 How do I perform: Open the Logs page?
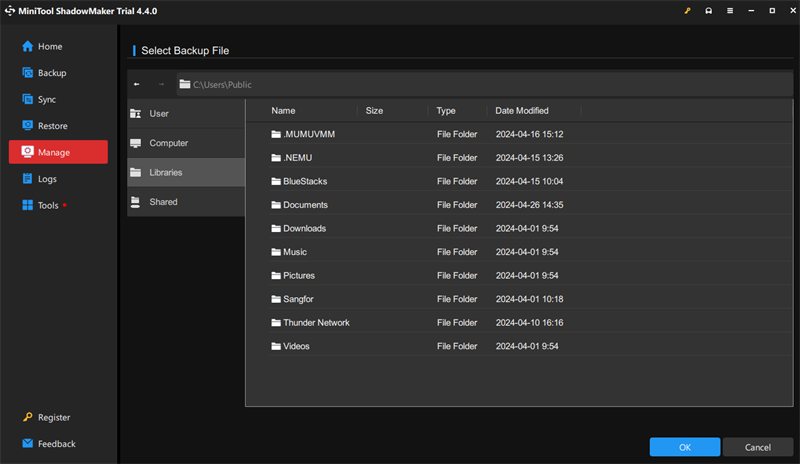point(39,179)
